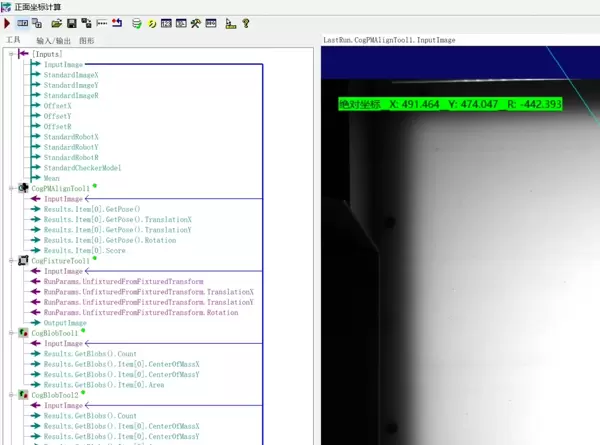The width and height of the screenshot is (600, 445).
Task: Click the green absolute coordinate readout label
Action: 450,104
